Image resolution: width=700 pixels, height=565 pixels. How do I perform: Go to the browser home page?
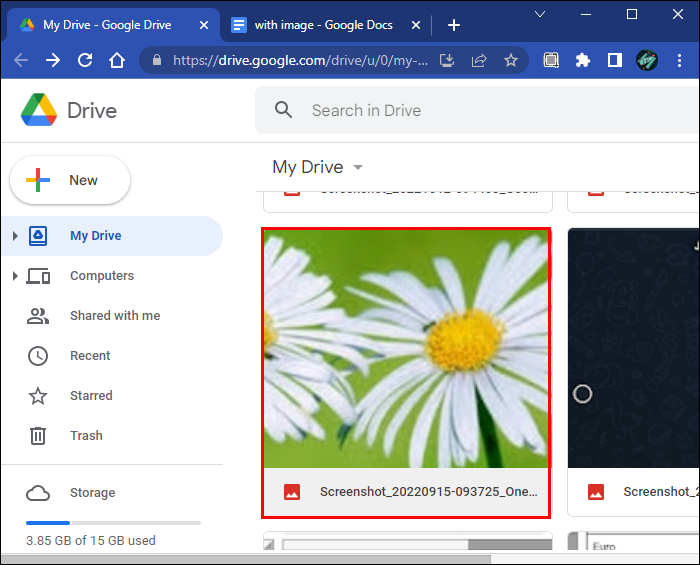[117, 60]
